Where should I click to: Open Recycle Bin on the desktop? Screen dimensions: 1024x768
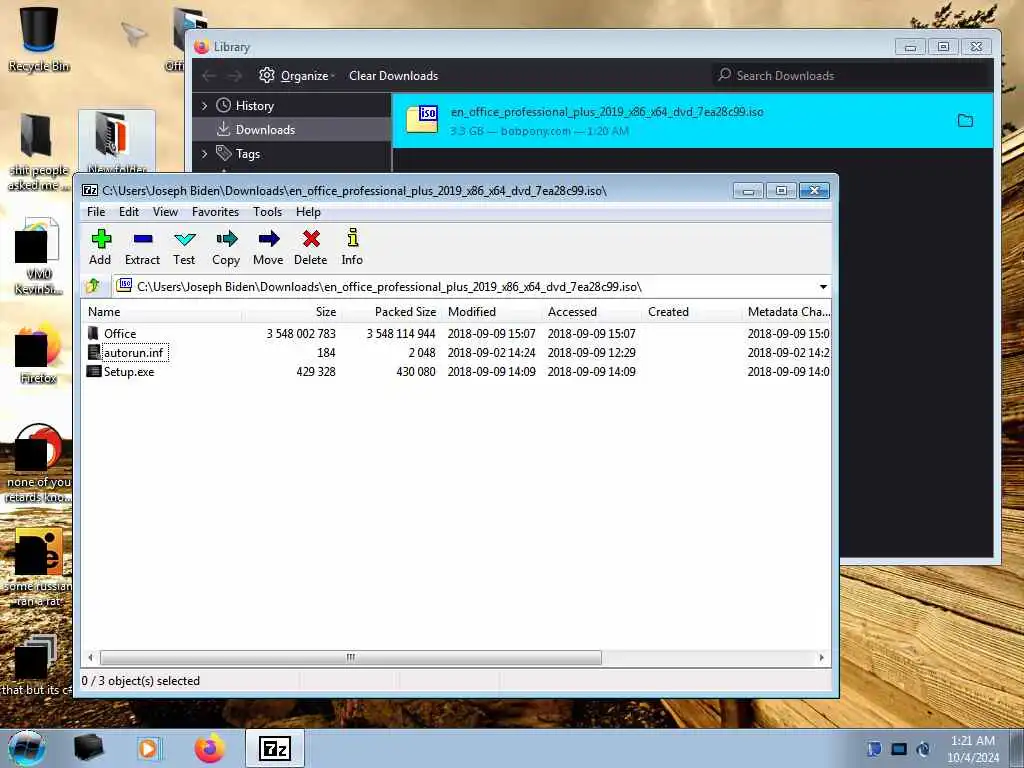39,38
